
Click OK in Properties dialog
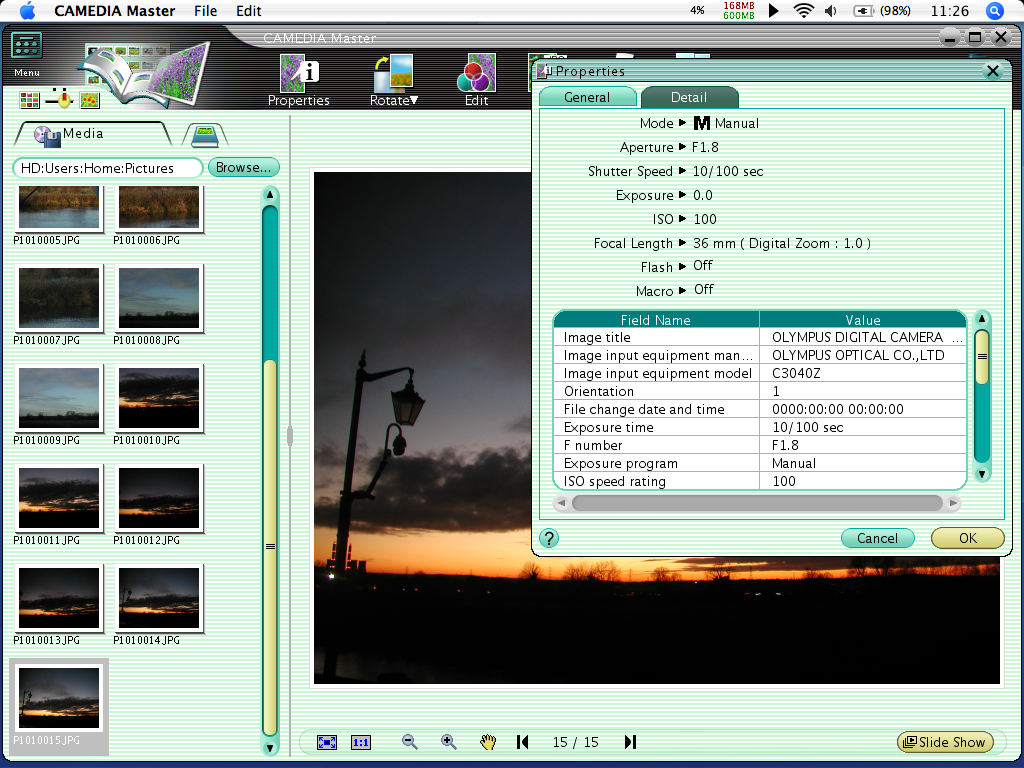[x=968, y=538]
